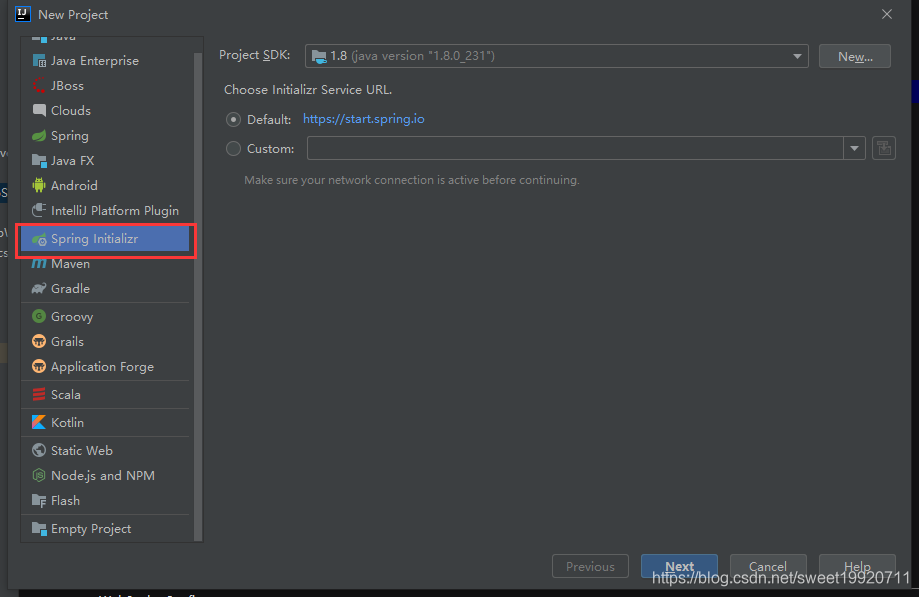
Task: Click the Previous button
Action: coord(590,567)
